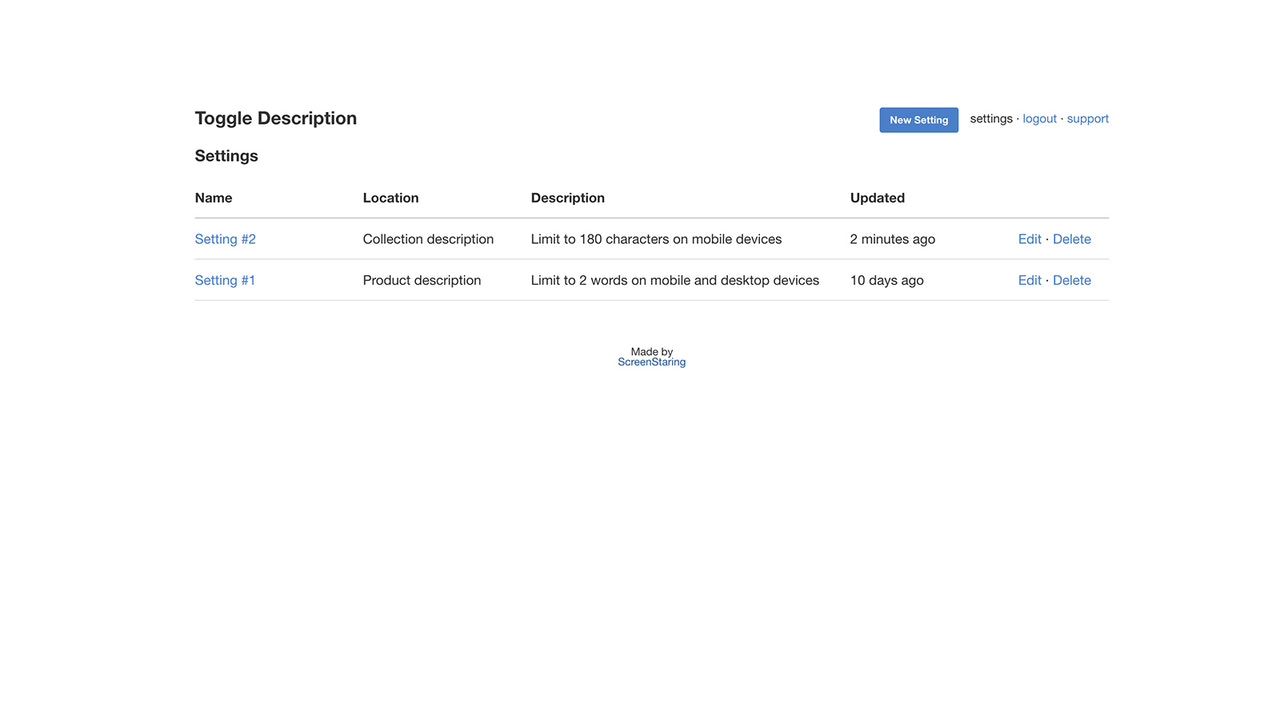Click the Settings section heading
The width and height of the screenshot is (1280, 720).
tap(226, 156)
